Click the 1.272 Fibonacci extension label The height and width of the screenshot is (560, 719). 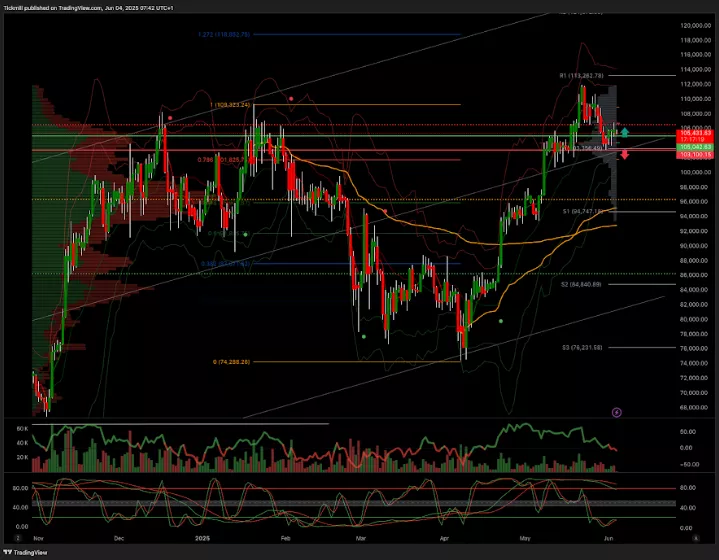tap(222, 35)
